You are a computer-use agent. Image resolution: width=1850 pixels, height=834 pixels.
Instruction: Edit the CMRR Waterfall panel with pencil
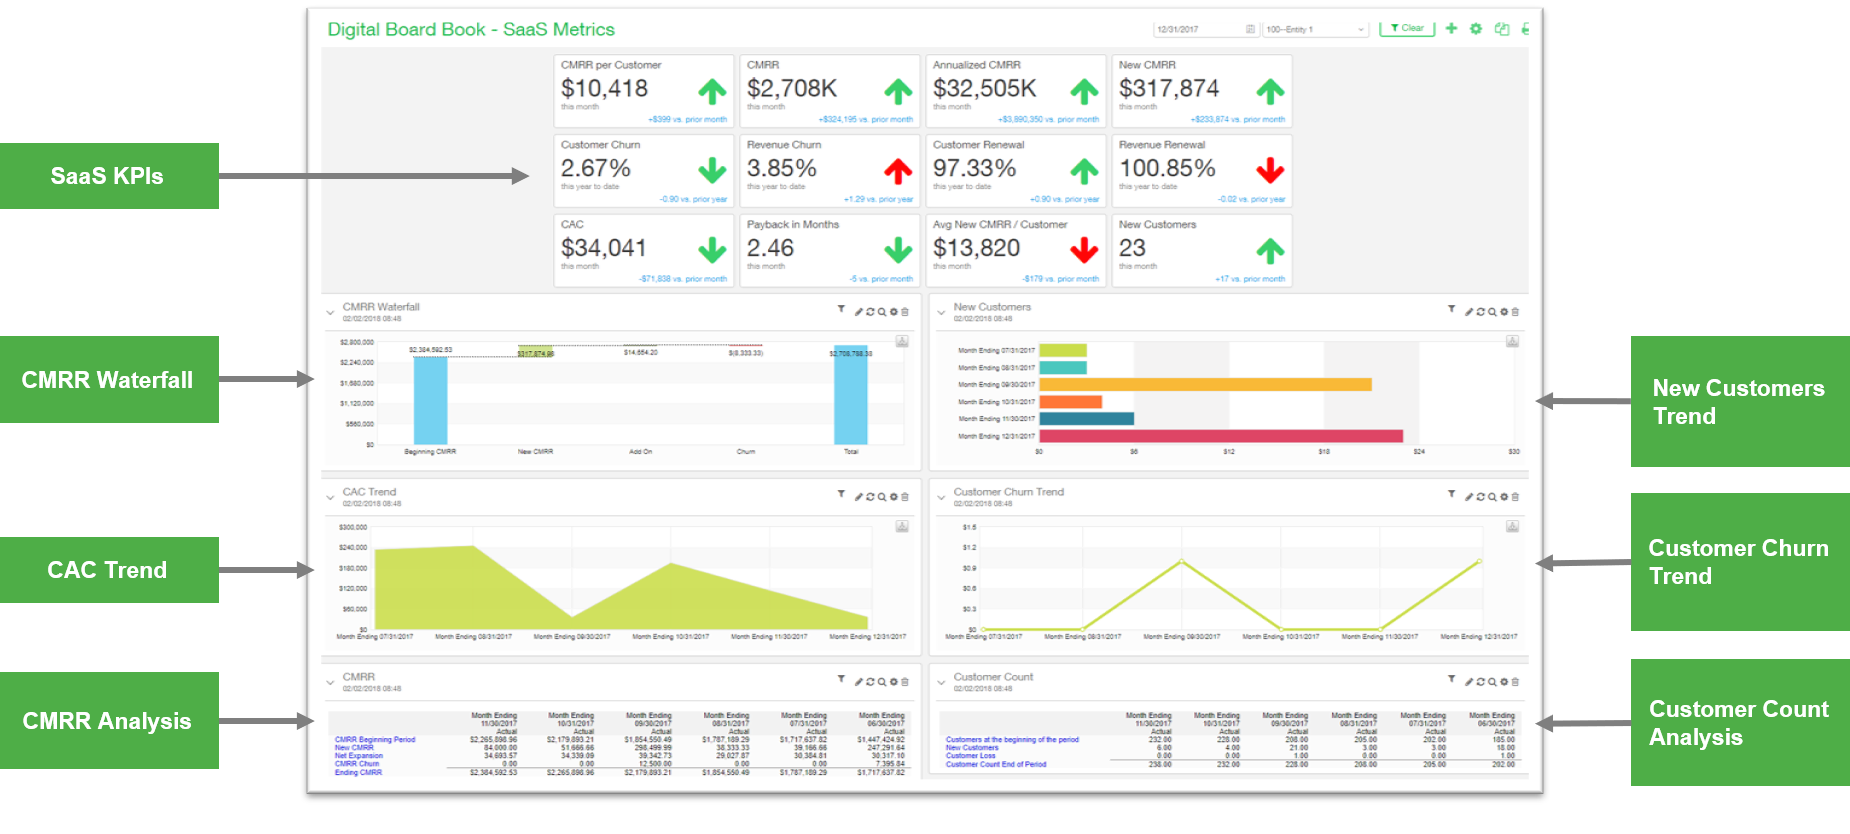point(858,312)
